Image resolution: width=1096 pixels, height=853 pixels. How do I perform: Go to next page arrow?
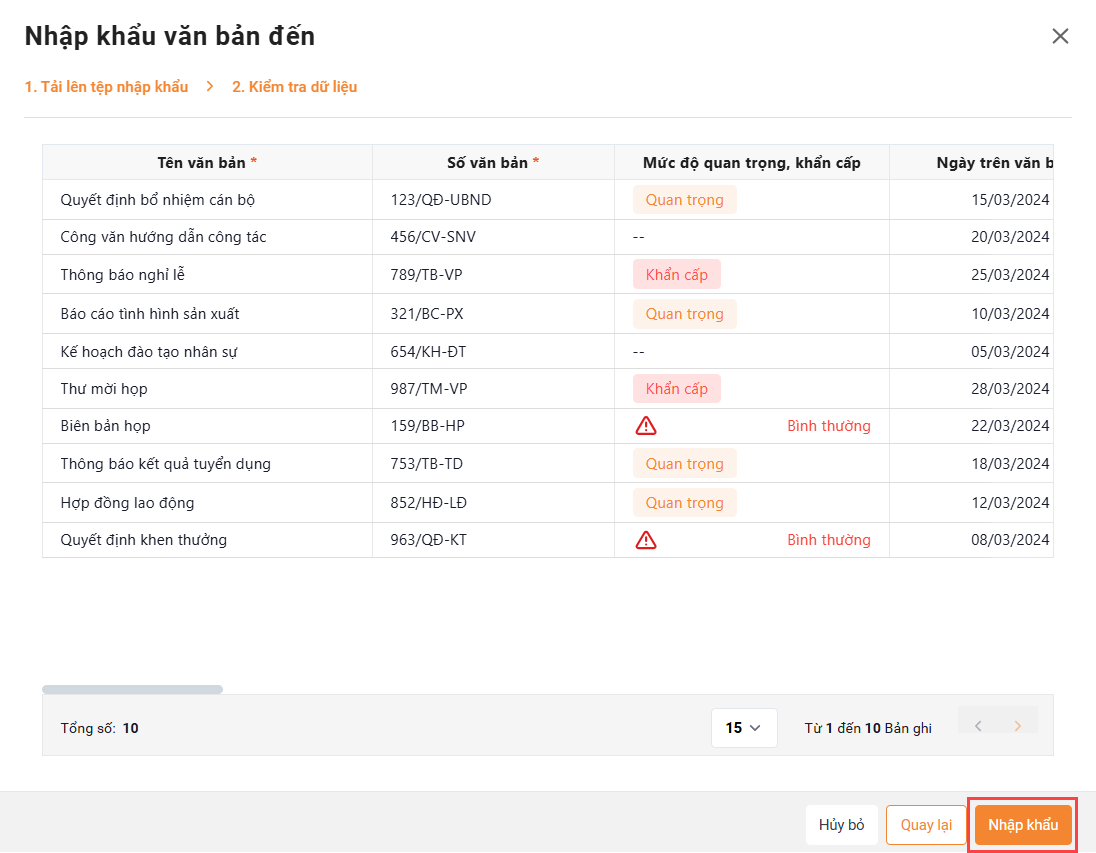pos(1018,726)
